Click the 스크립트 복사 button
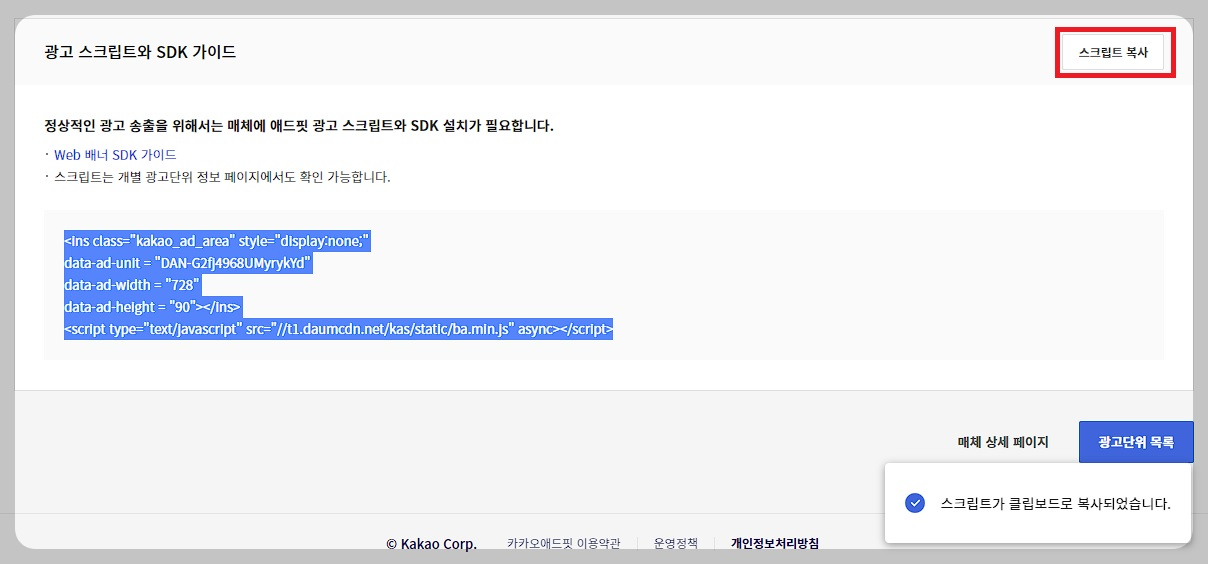 coord(1113,52)
